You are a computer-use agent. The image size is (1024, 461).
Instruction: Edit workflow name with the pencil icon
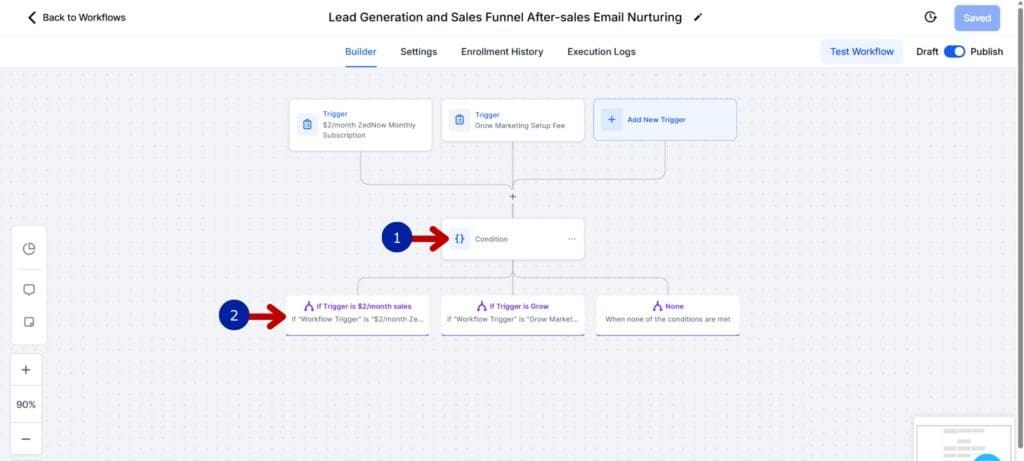click(697, 18)
